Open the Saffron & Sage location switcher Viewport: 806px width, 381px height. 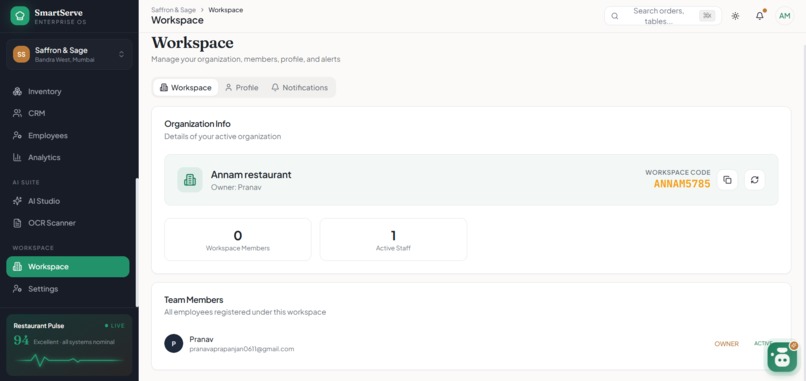(x=69, y=54)
